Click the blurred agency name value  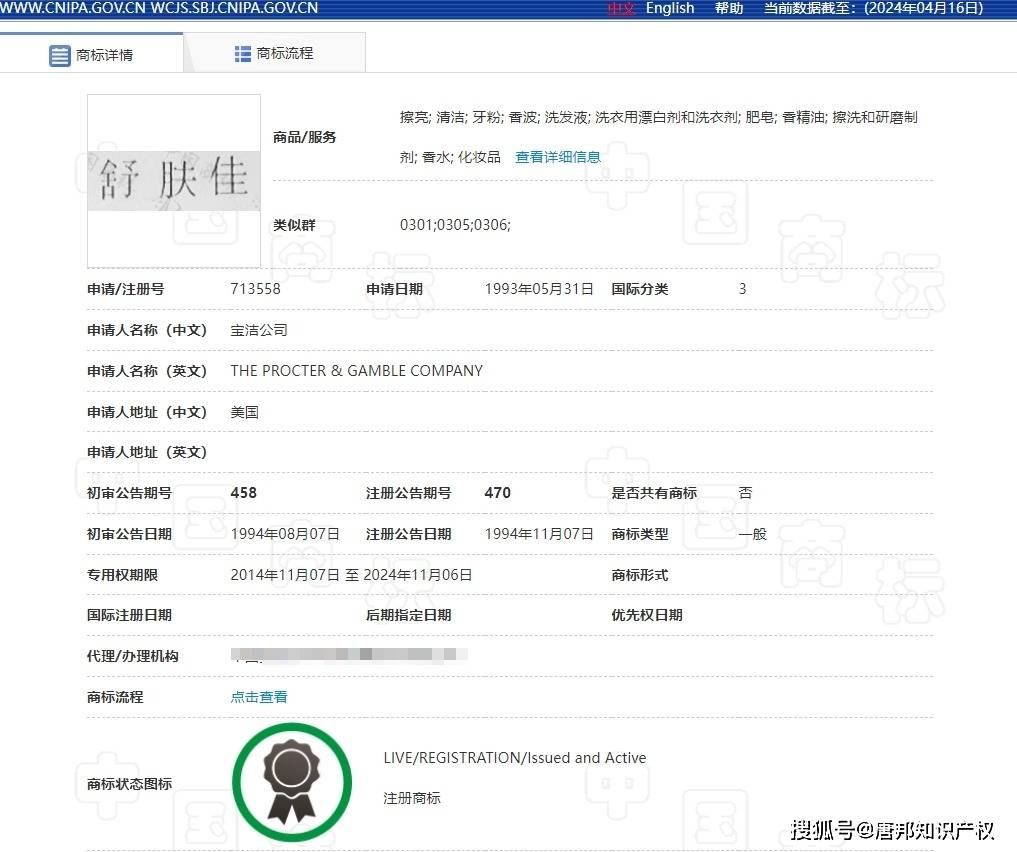(349, 654)
